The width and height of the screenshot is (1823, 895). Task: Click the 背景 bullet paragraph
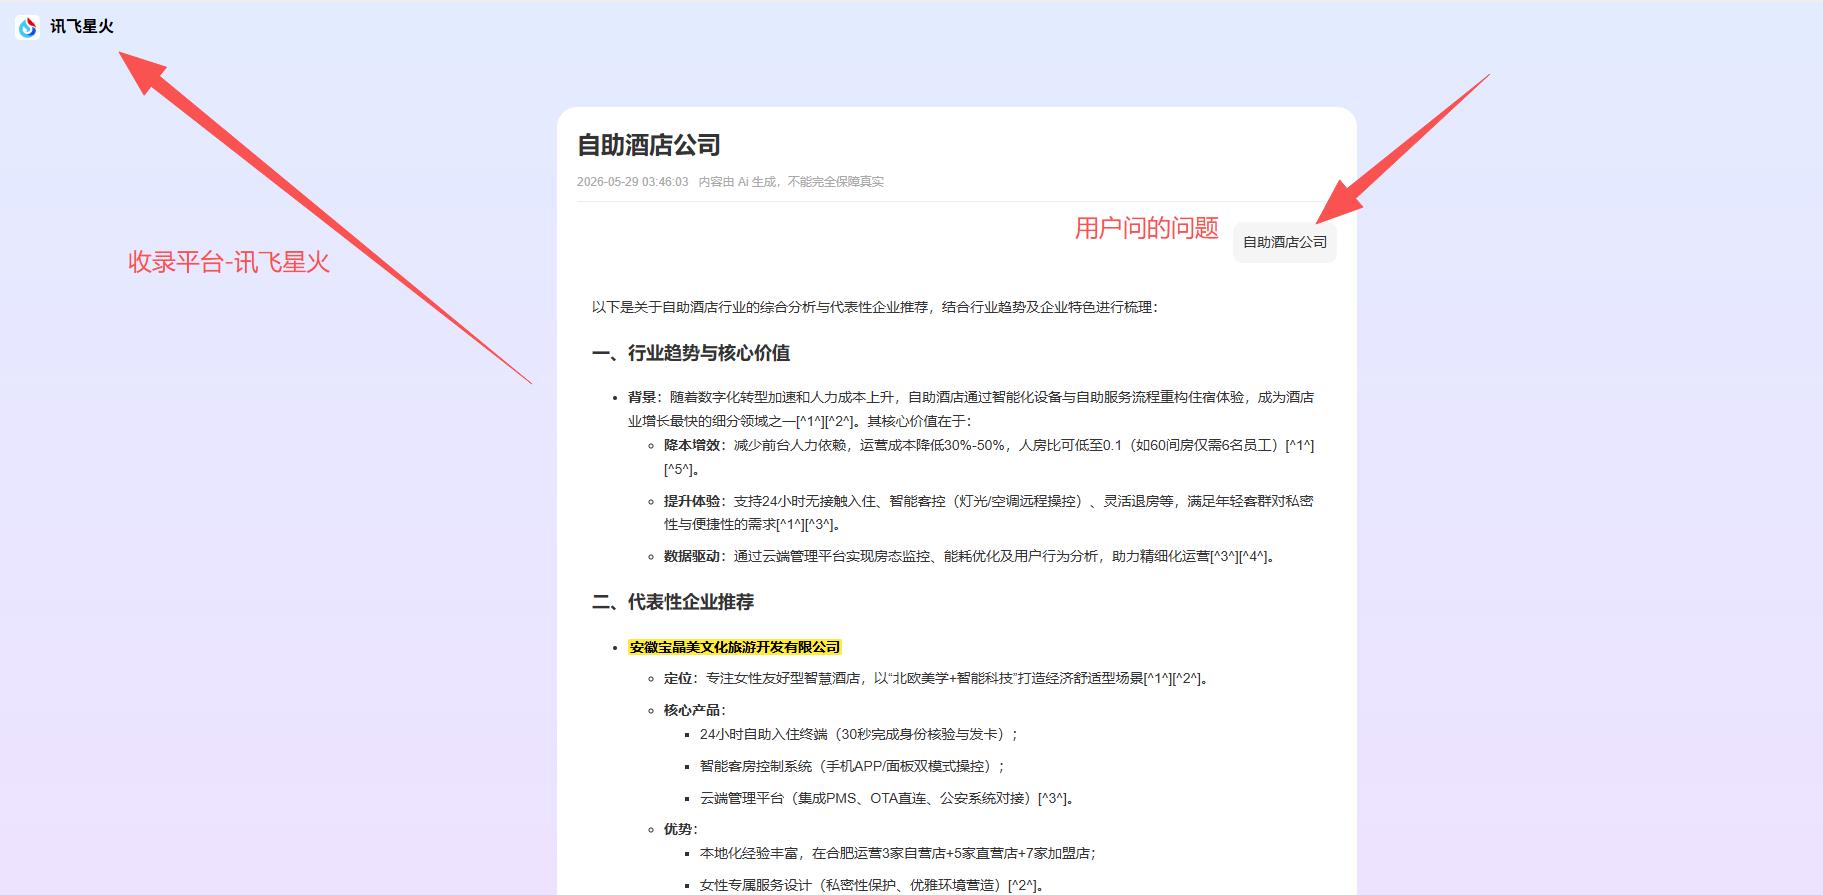[x=971, y=409]
